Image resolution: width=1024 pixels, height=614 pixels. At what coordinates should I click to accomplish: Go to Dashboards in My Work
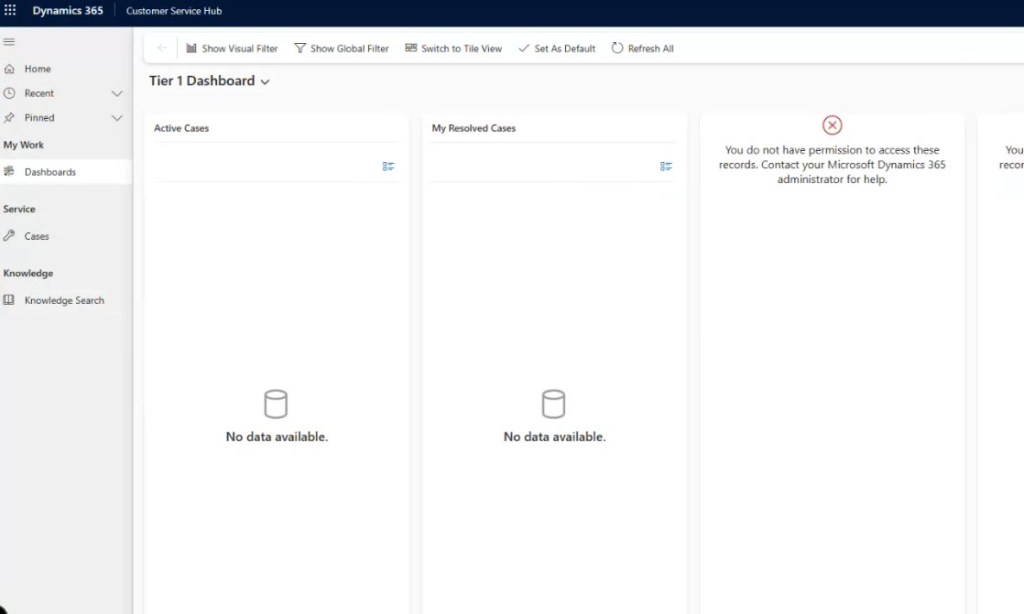tap(50, 172)
